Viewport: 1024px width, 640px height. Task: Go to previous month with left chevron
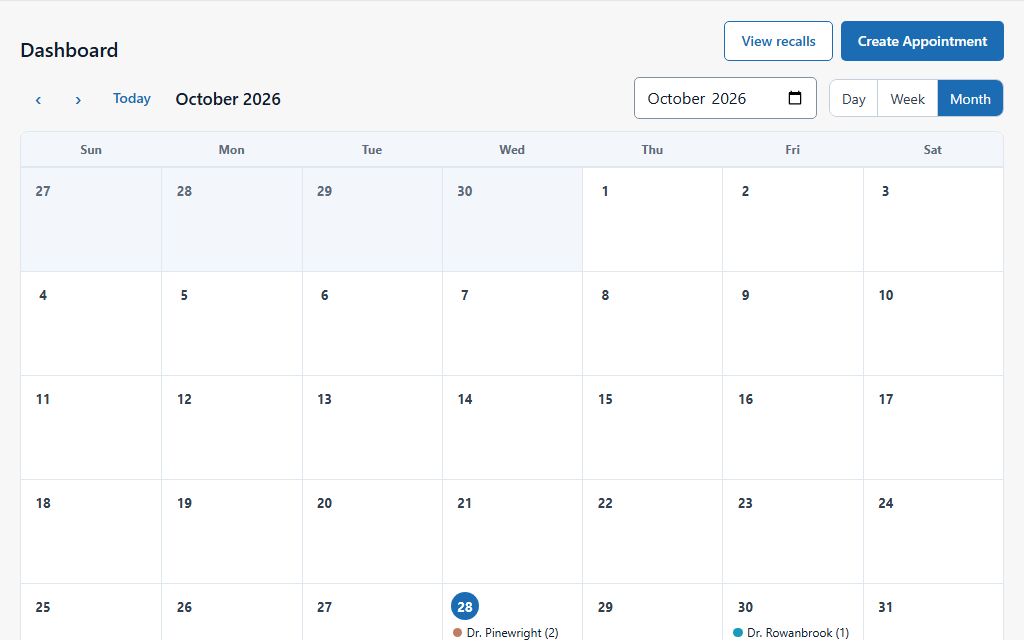point(39,100)
